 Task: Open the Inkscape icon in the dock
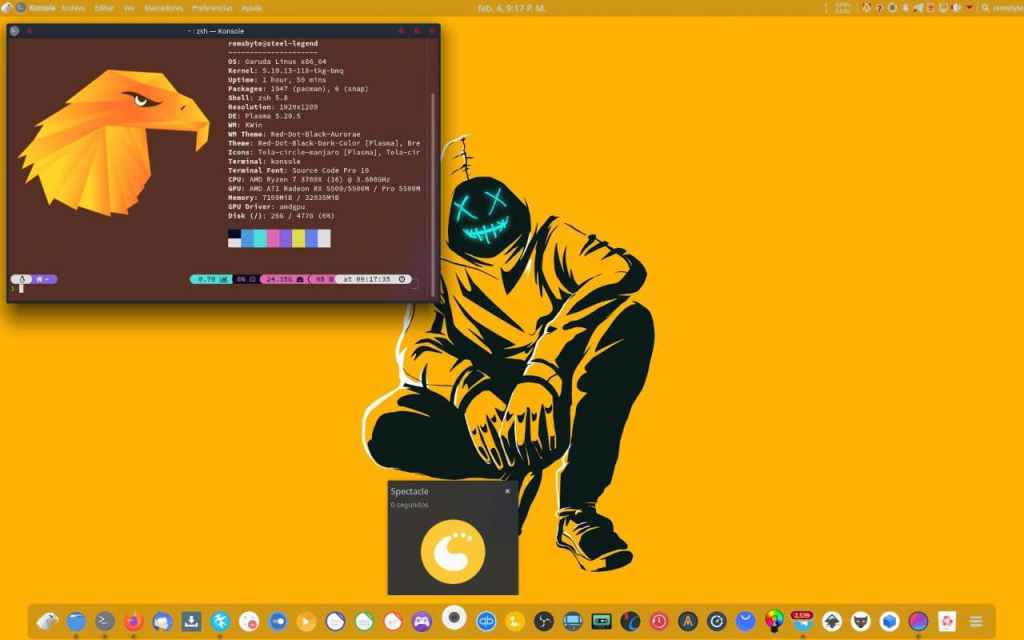click(x=832, y=621)
